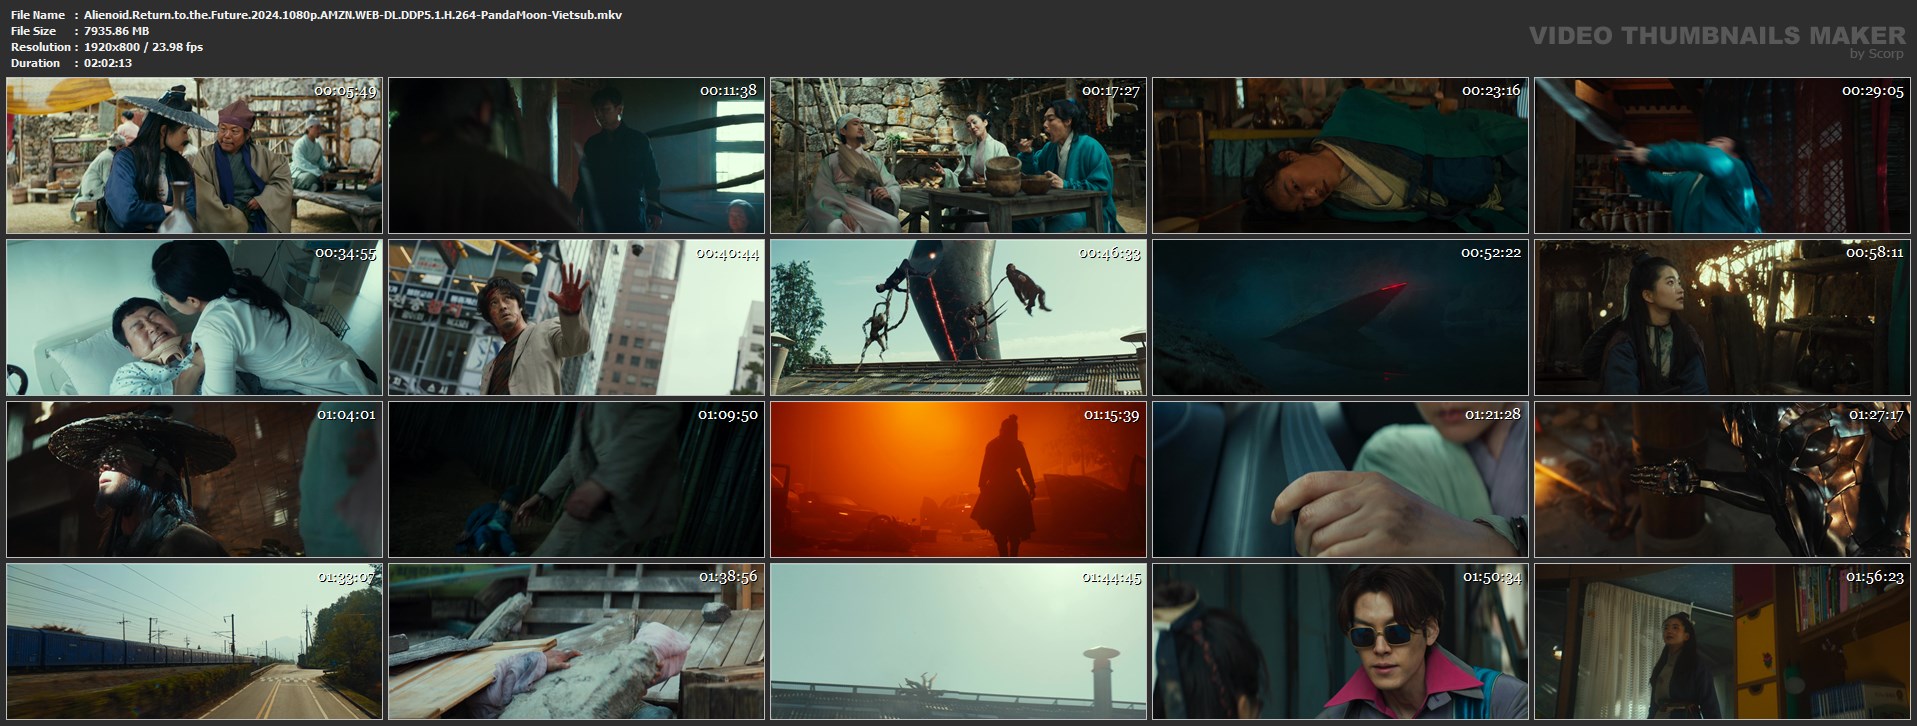Image resolution: width=1917 pixels, height=726 pixels.
Task: Open the train thumbnail 01:33:07
Action: [194, 642]
